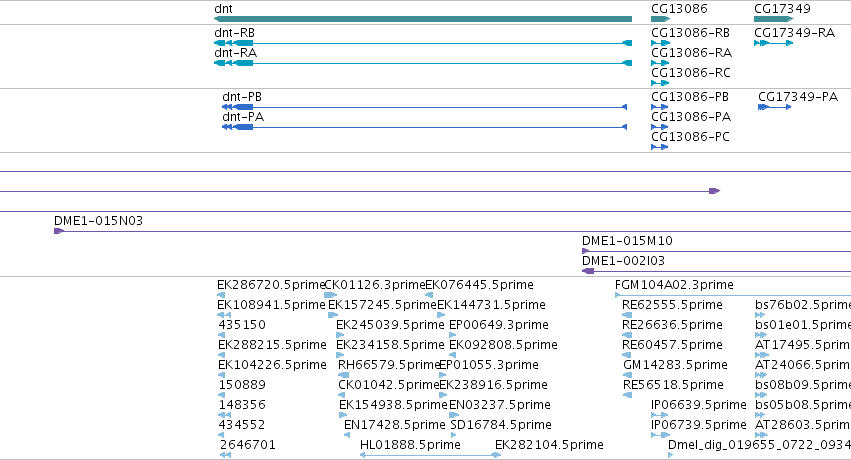Click the IP06639.5prime EST marker
Screen dimensions: 851x460
pos(659,415)
